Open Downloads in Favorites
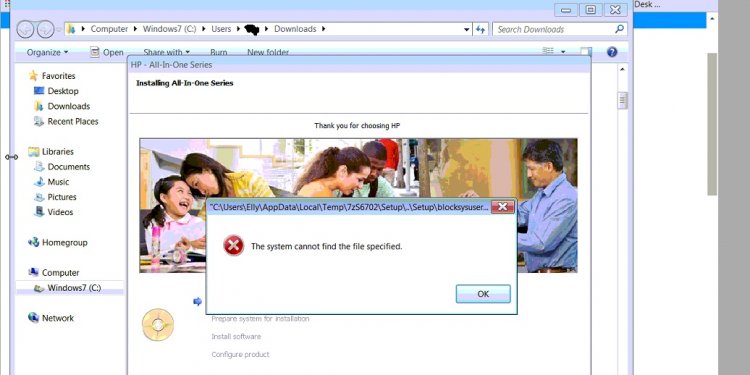The width and height of the screenshot is (750, 375). (68, 106)
